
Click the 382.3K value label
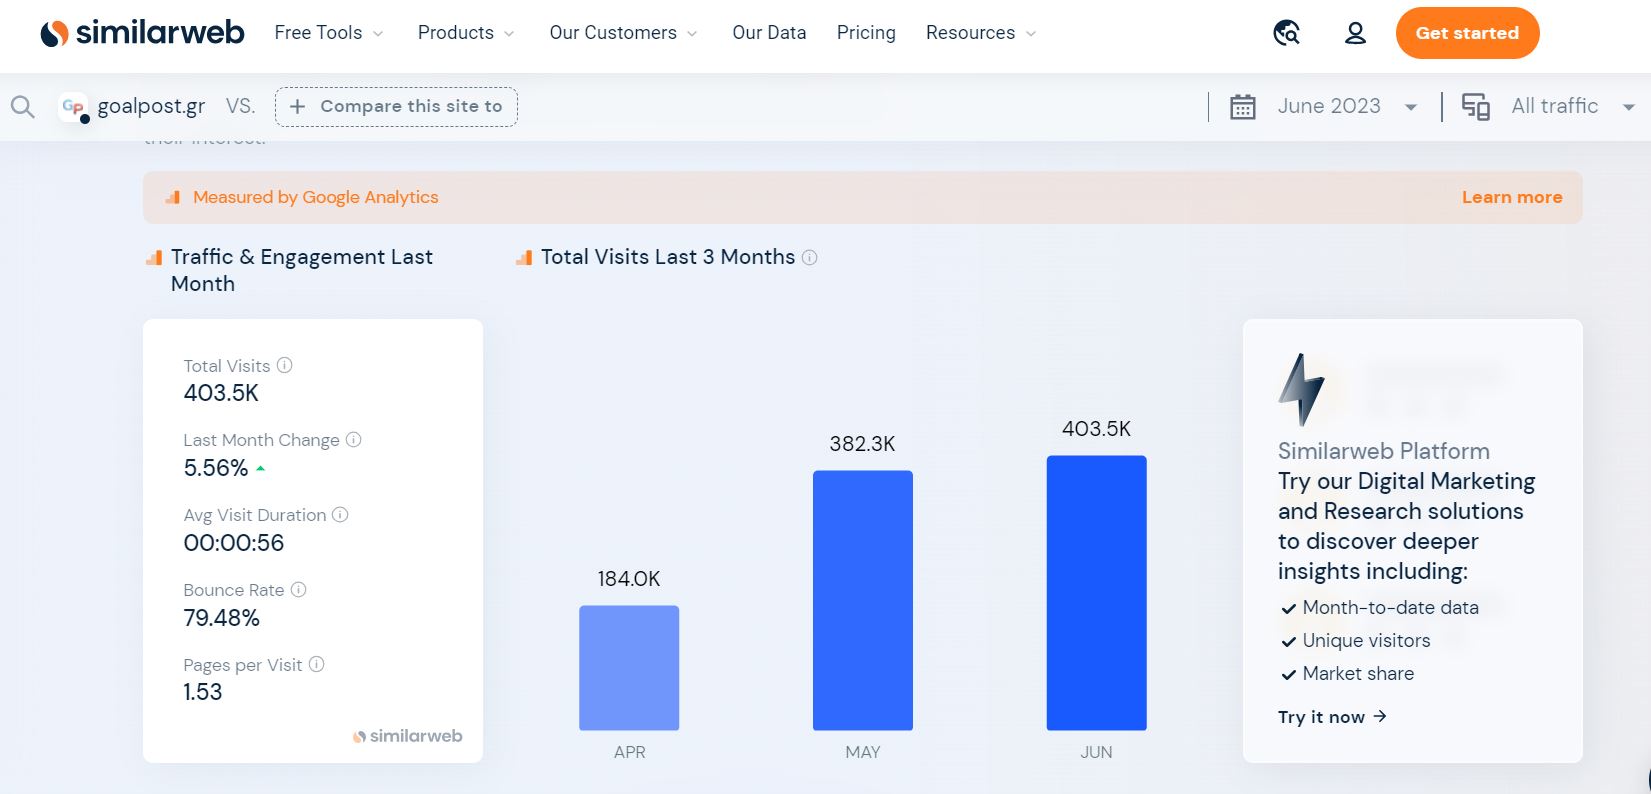coord(863,444)
